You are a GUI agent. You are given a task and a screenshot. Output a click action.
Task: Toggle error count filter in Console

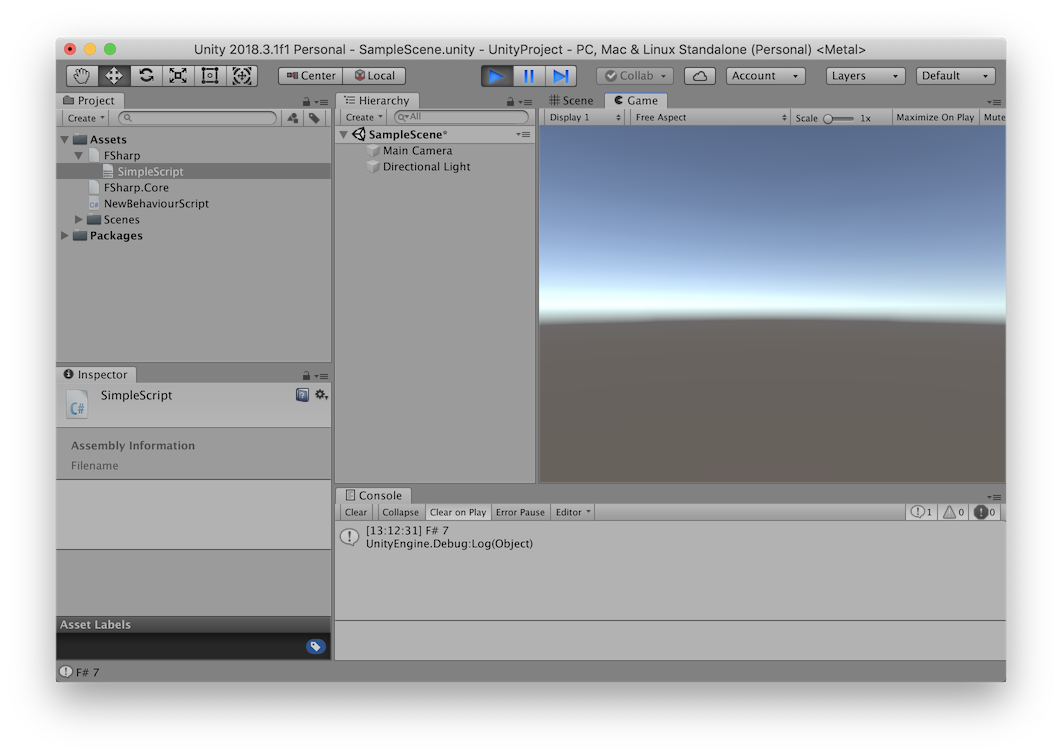pyautogui.click(x=985, y=512)
